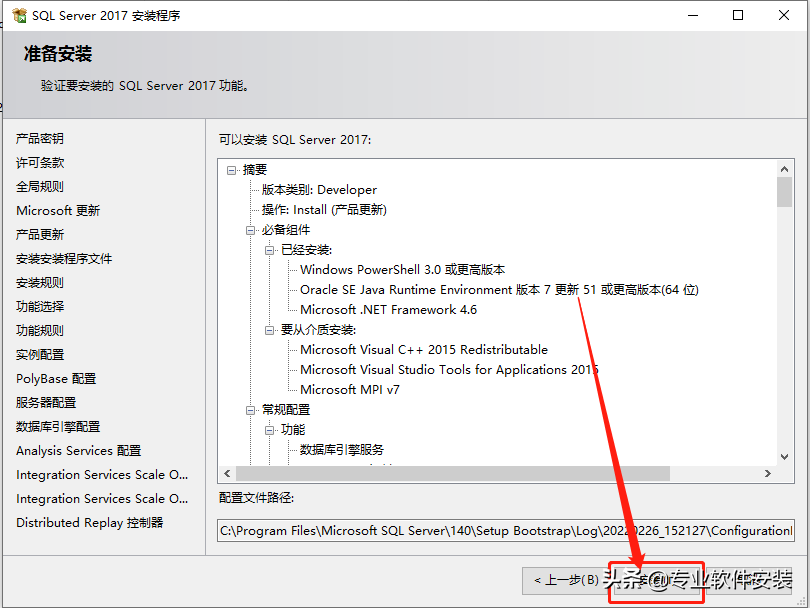Click the horizontal scrollbar right arrow

pos(768,473)
